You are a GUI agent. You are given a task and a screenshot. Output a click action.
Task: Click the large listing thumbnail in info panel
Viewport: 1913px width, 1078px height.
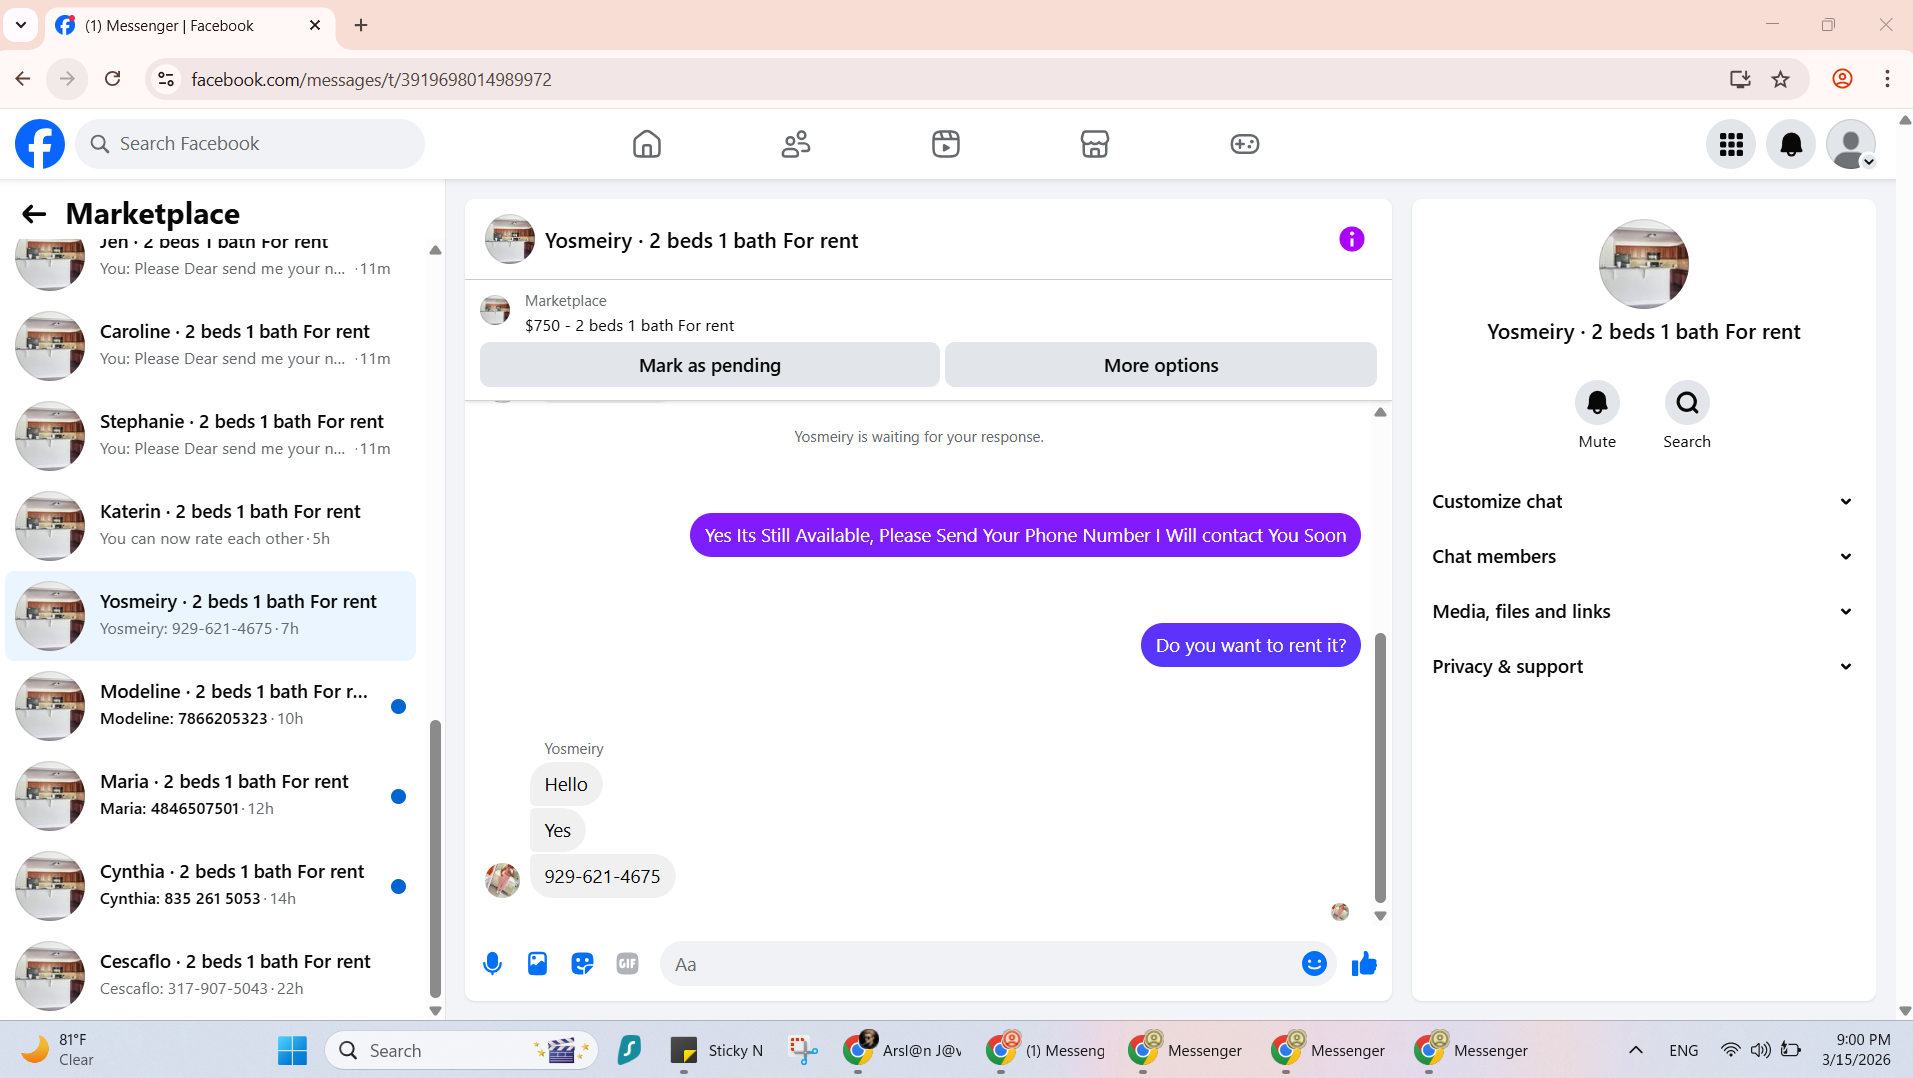pyautogui.click(x=1643, y=264)
